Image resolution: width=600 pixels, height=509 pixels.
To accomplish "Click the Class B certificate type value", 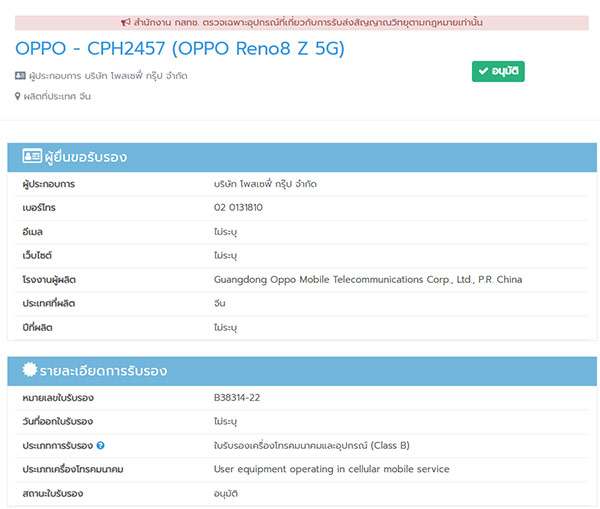I will tap(311, 445).
